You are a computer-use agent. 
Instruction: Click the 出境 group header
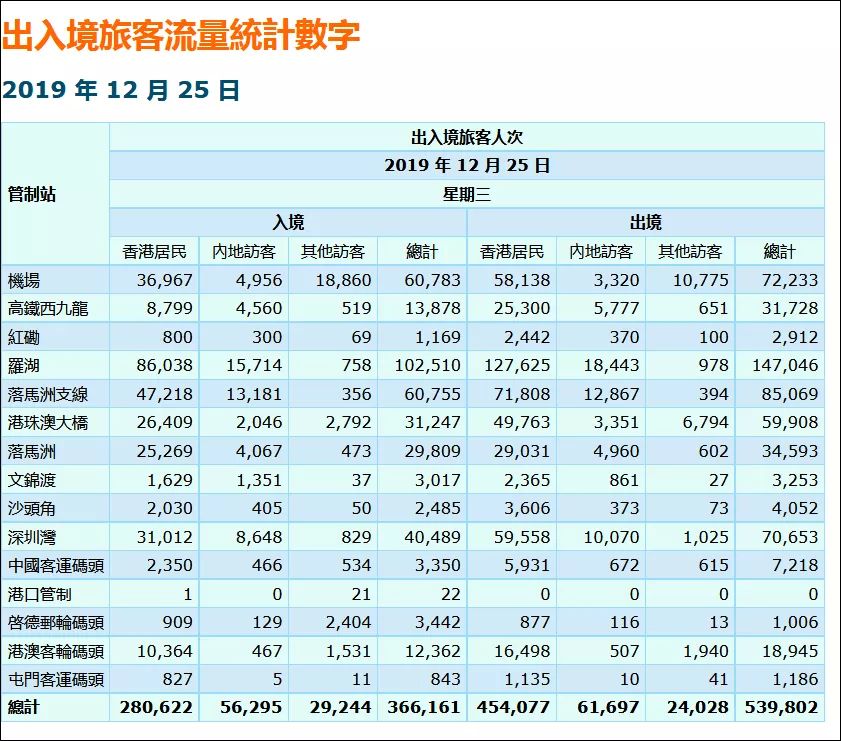click(x=645, y=223)
